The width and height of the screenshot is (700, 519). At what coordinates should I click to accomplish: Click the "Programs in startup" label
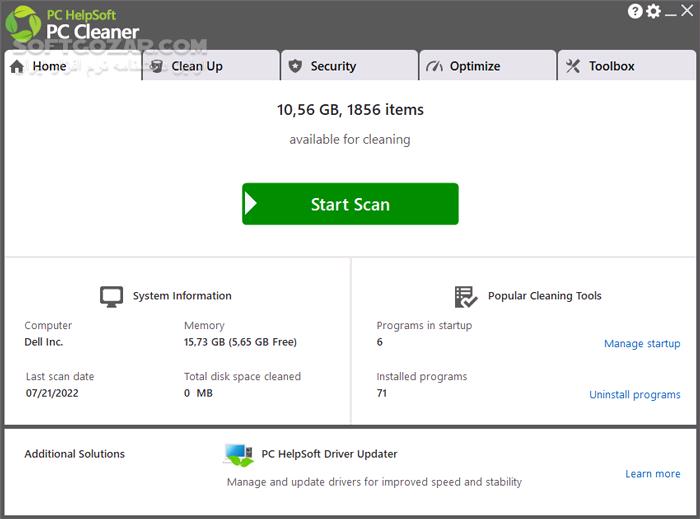click(424, 325)
